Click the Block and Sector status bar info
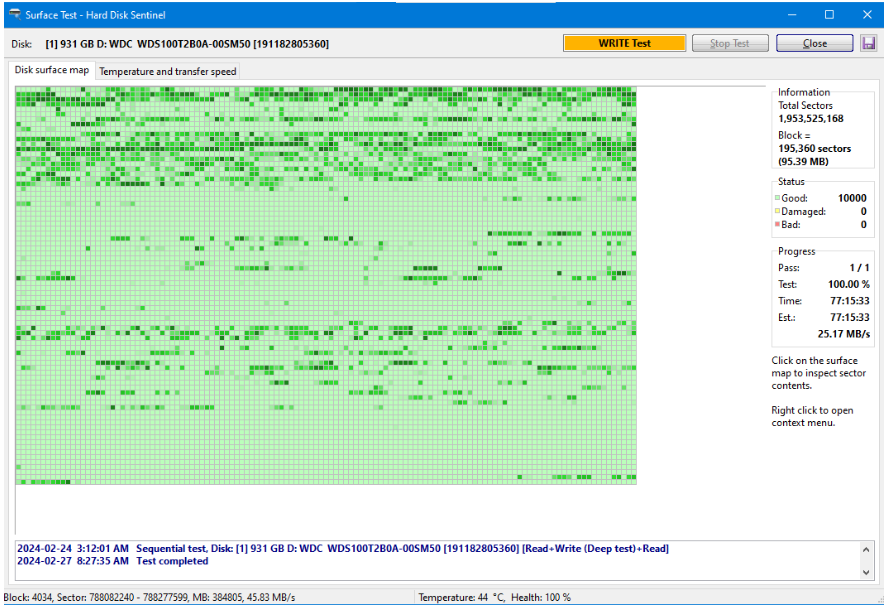The image size is (886, 607). (x=150, y=598)
